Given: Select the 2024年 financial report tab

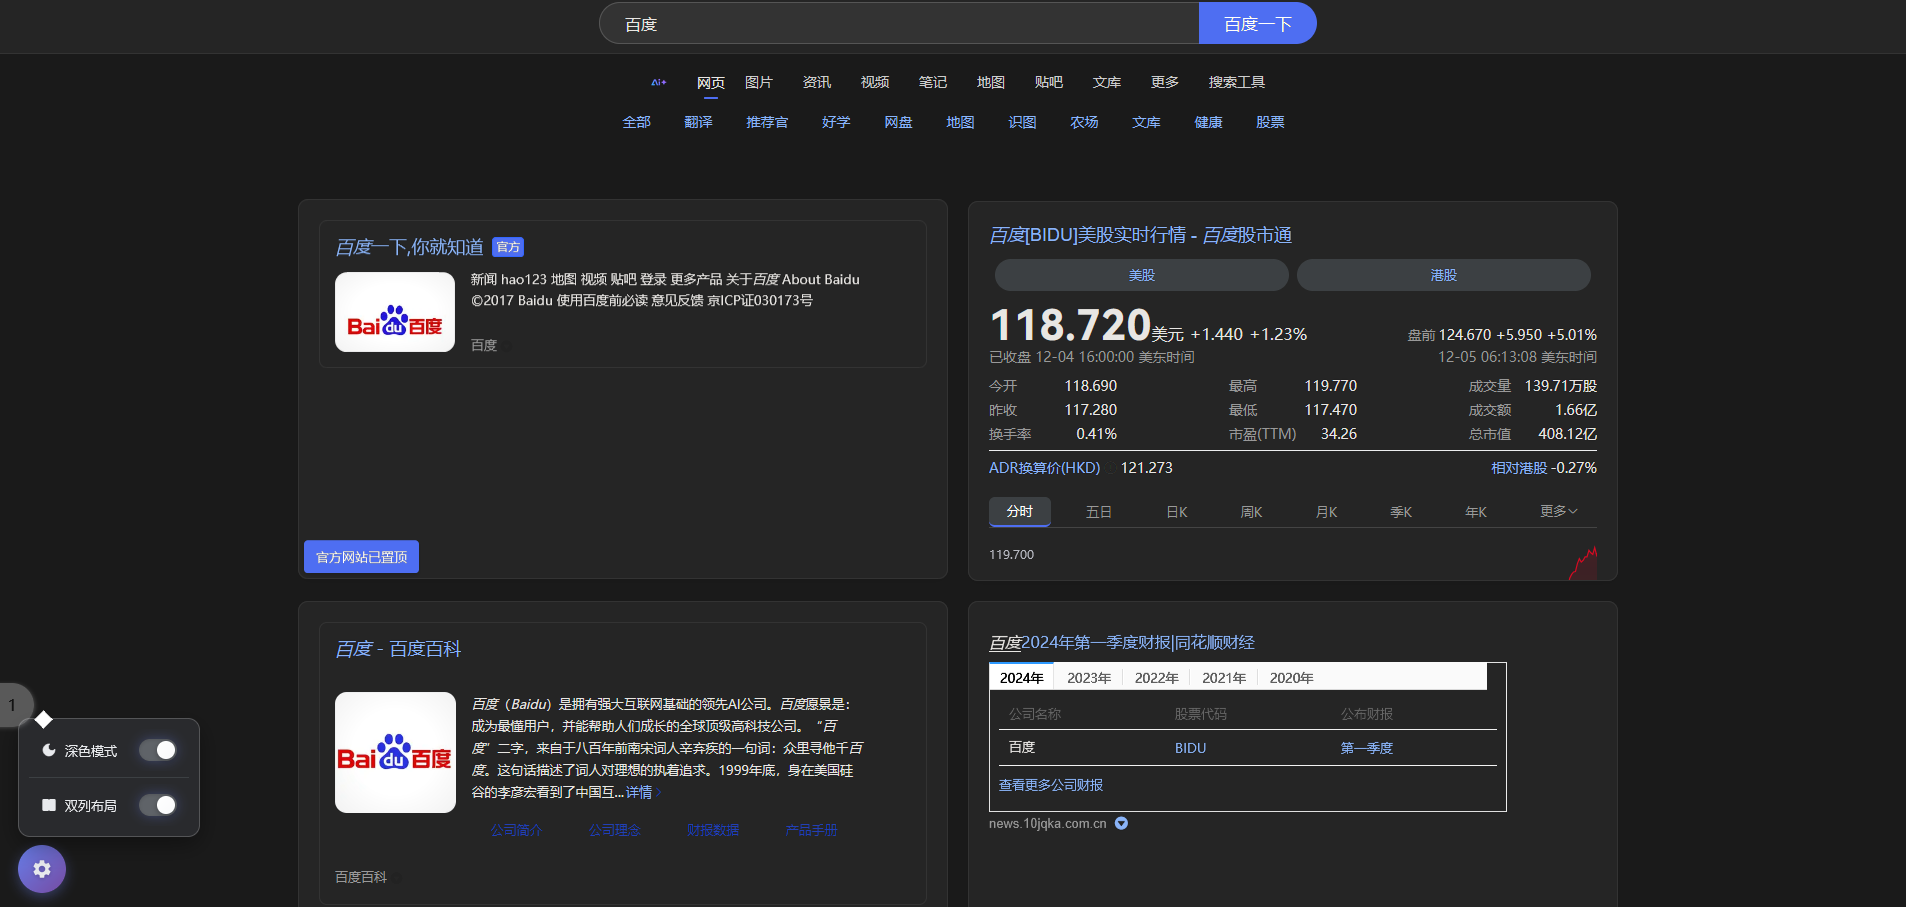Looking at the screenshot, I should coord(1021,677).
